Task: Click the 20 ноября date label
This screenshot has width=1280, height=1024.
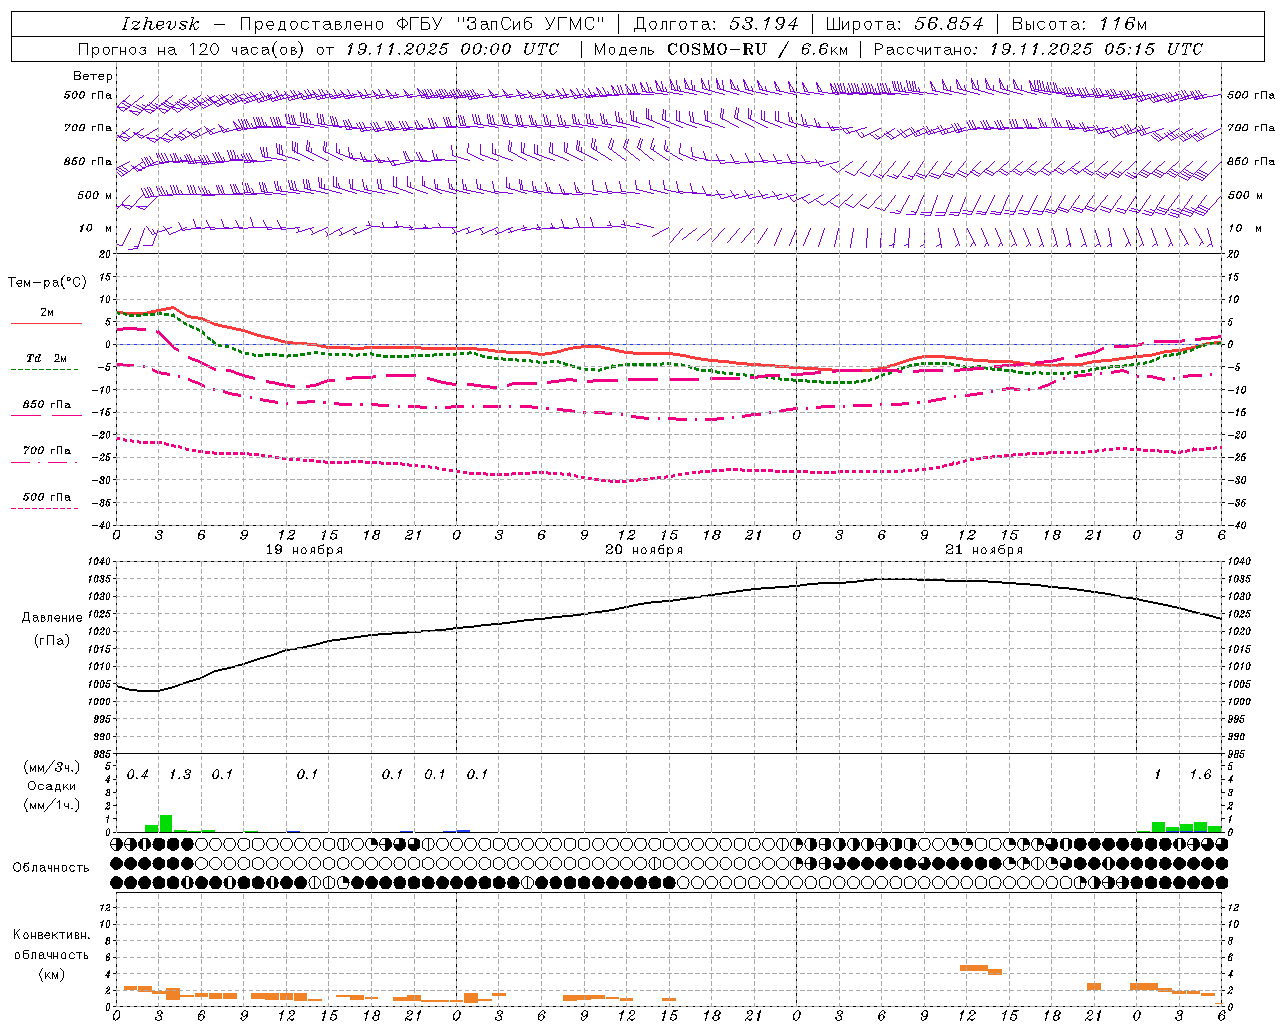Action: (644, 550)
